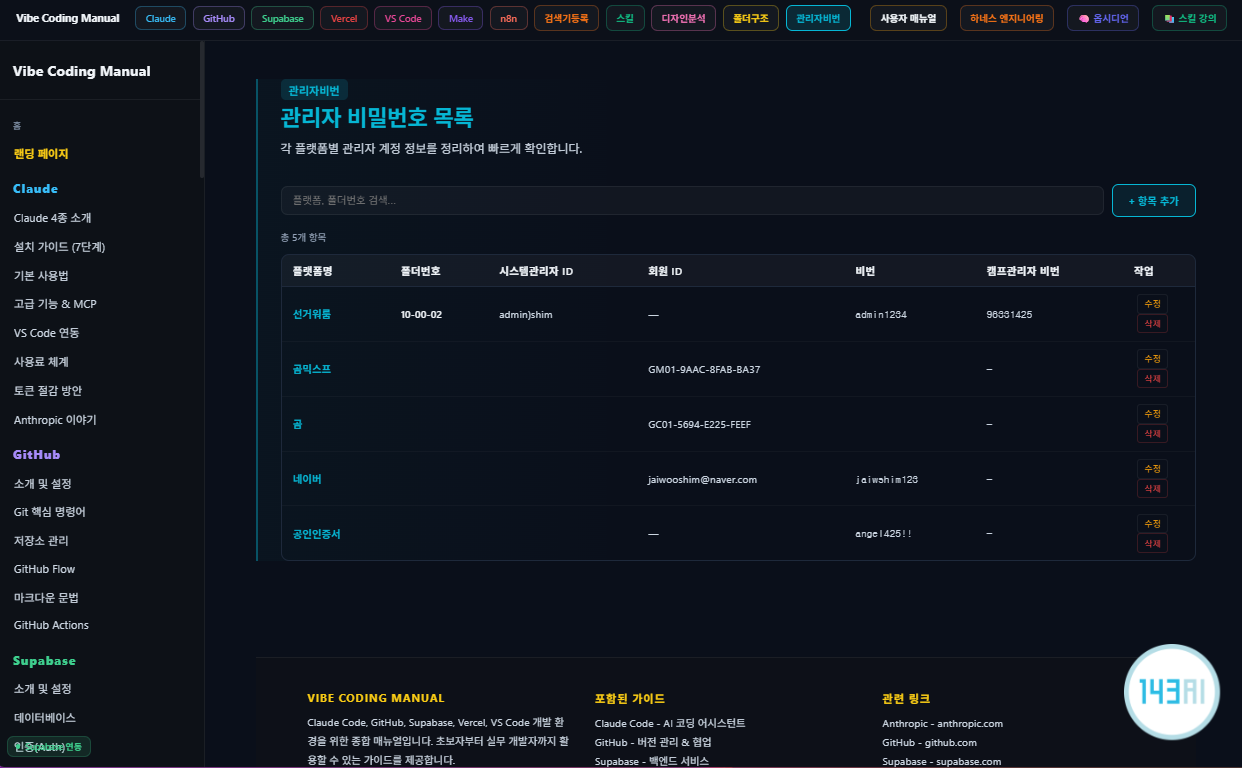Click the 공인인증서 platform name
Image resolution: width=1242 pixels, height=768 pixels.
317,534
